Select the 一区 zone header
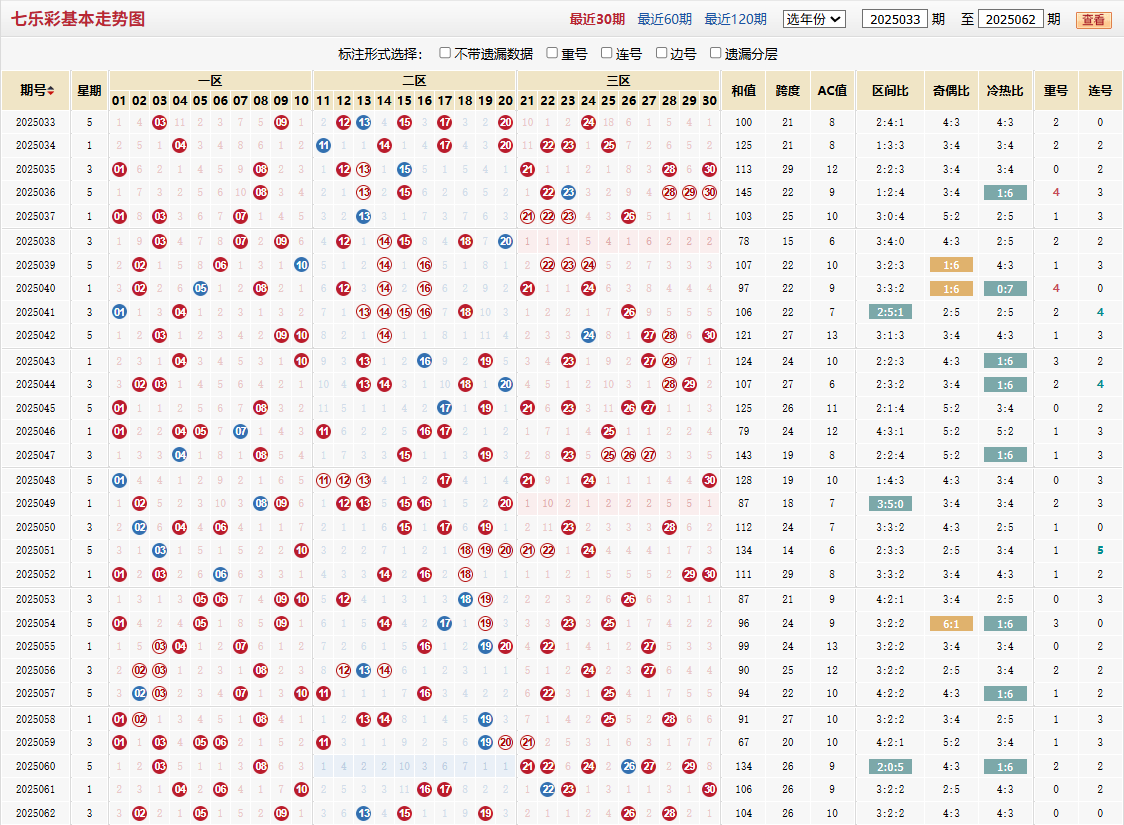 pyautogui.click(x=211, y=80)
